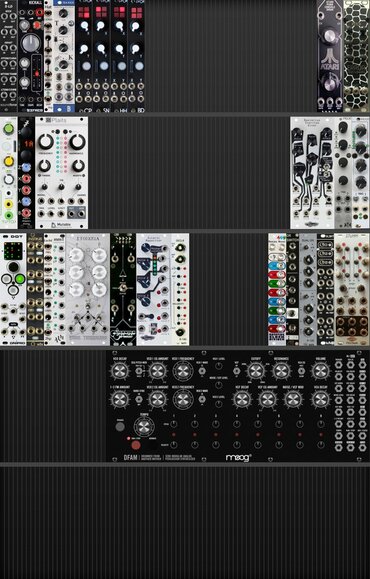370x579 pixels.
Task: Click the DFAM red Run/Stop button
Action: coord(136,445)
